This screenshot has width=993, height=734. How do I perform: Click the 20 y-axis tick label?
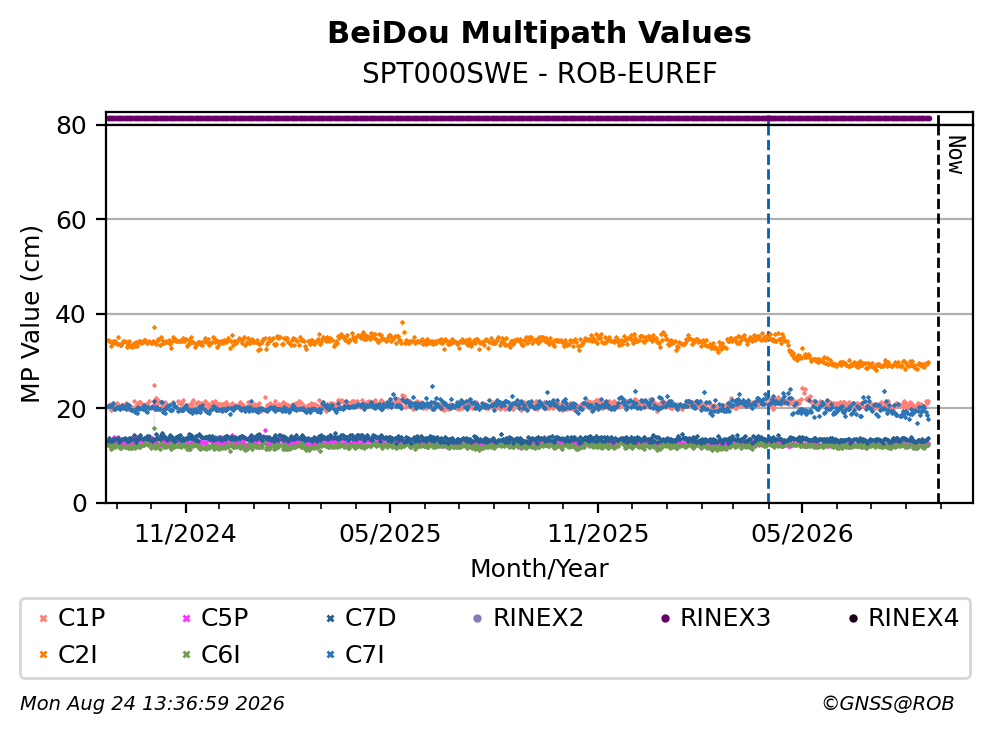point(72,408)
